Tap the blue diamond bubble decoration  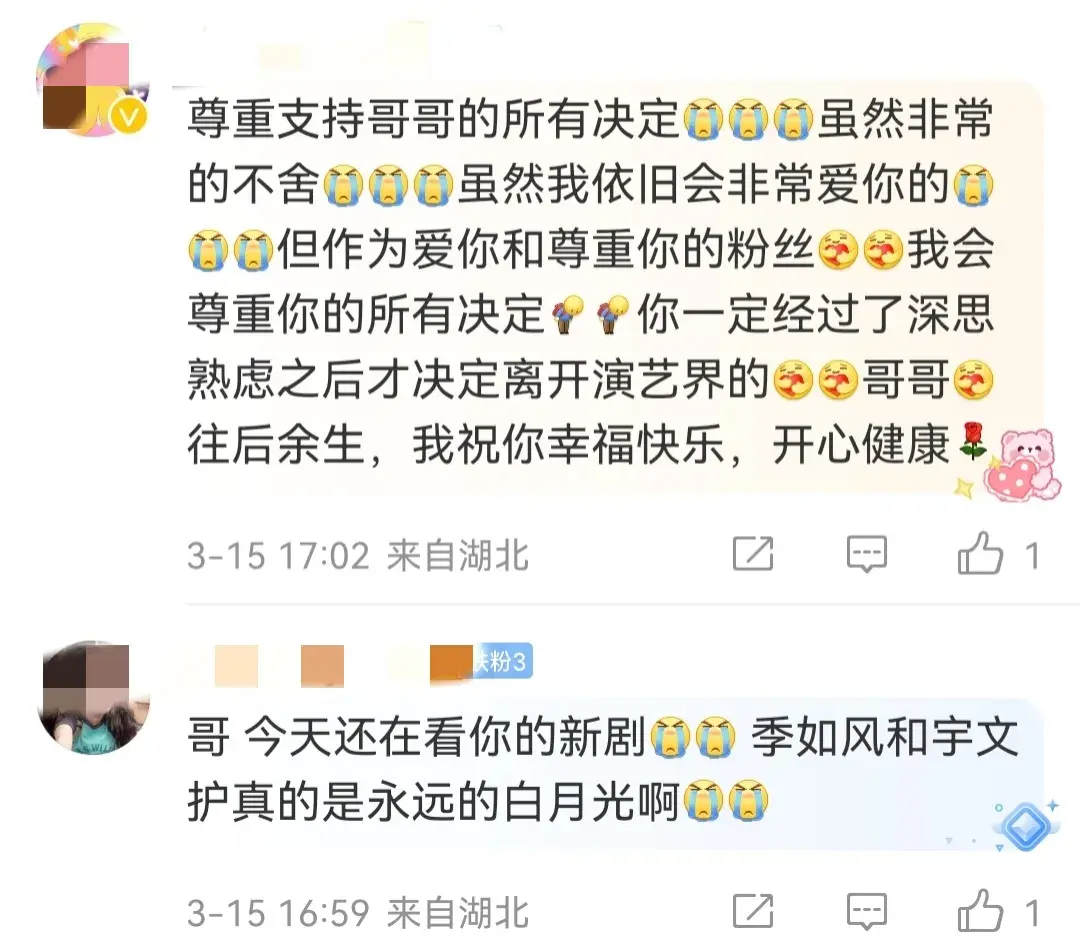point(1026,825)
